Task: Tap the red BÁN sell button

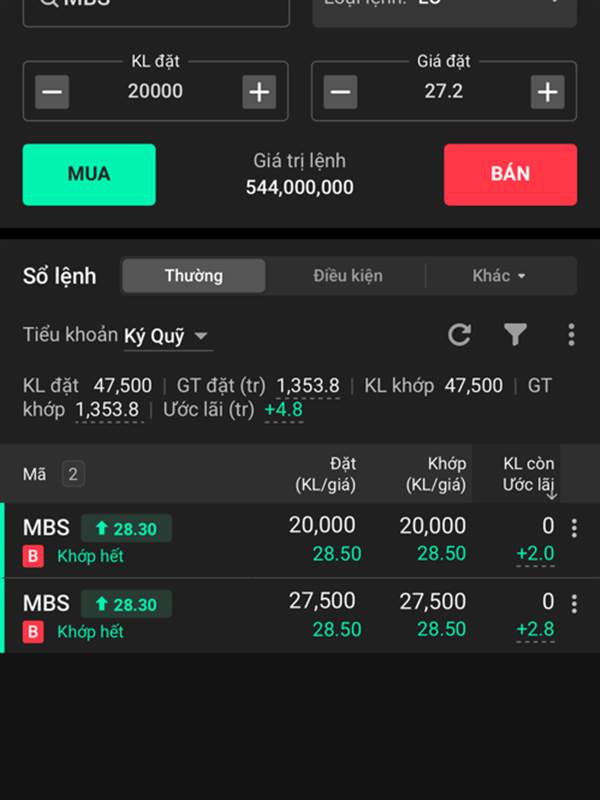Action: (x=510, y=174)
